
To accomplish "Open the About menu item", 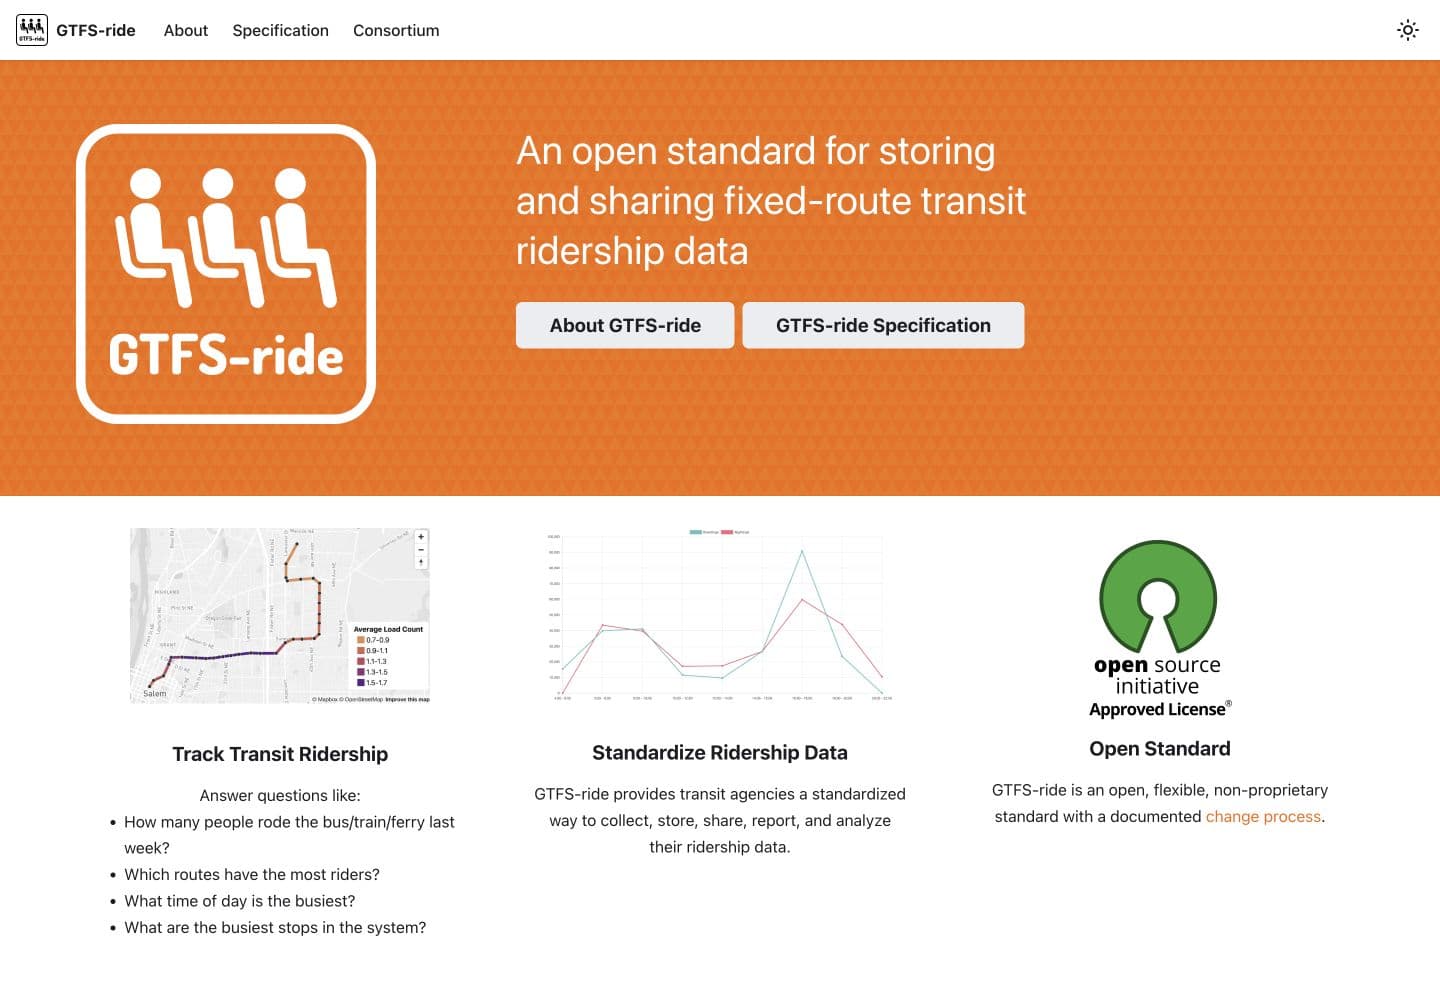I will point(186,30).
